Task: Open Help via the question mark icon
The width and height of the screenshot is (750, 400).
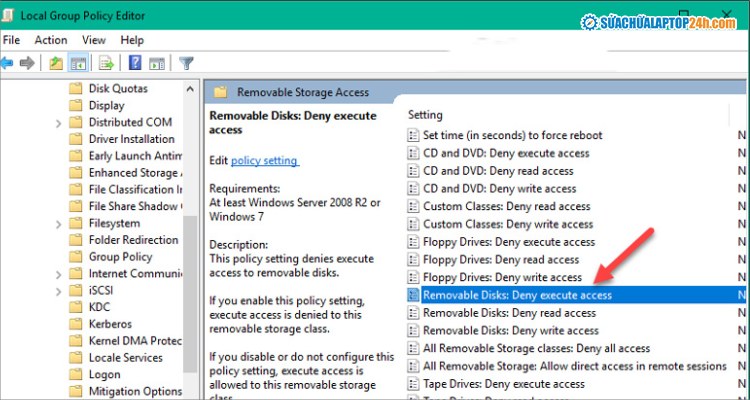Action: coord(135,63)
